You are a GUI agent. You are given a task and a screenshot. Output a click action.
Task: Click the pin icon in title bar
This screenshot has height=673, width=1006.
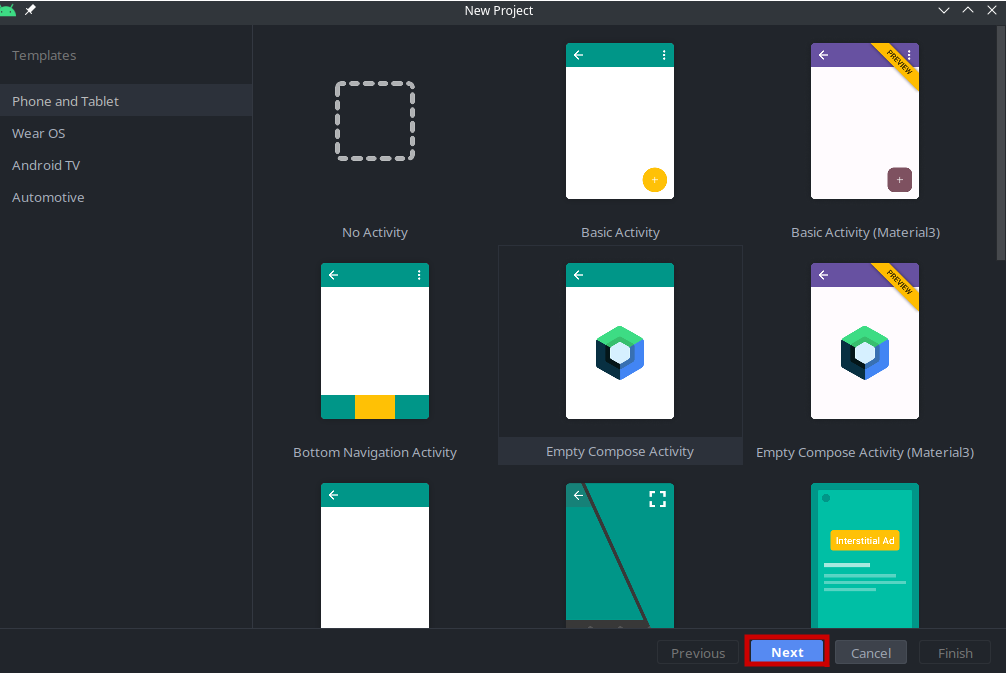(x=30, y=10)
